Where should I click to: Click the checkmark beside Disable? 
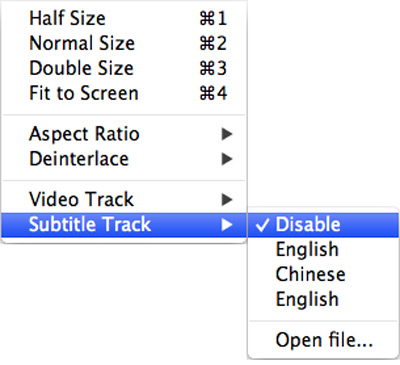tap(262, 225)
